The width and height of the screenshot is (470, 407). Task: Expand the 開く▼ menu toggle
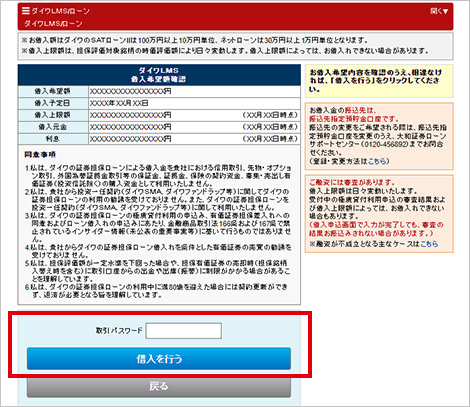coord(439,11)
